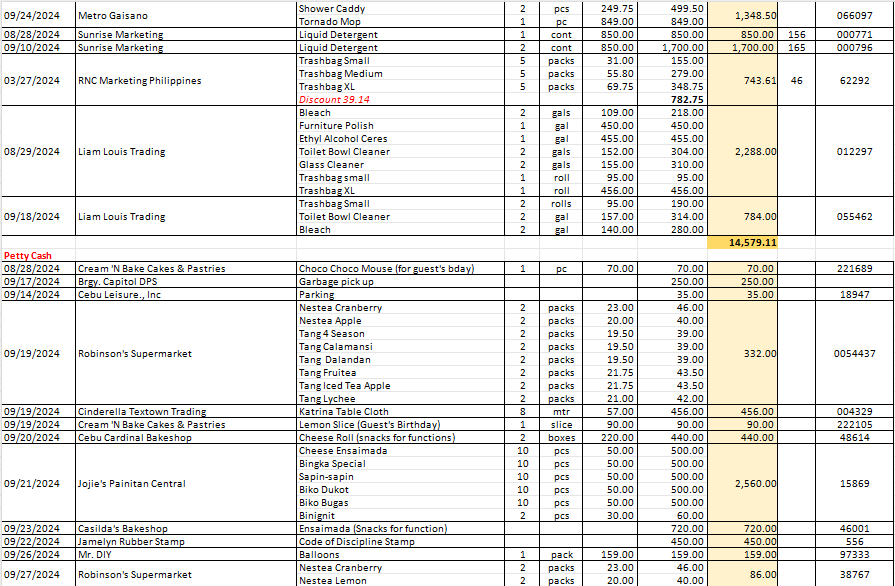Click invoice number 0054437
Viewport: 895px width, 586px height.
pyautogui.click(x=854, y=353)
